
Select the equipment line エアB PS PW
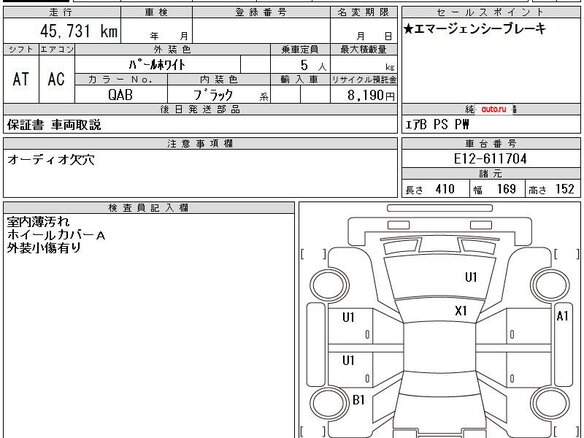tap(437, 124)
